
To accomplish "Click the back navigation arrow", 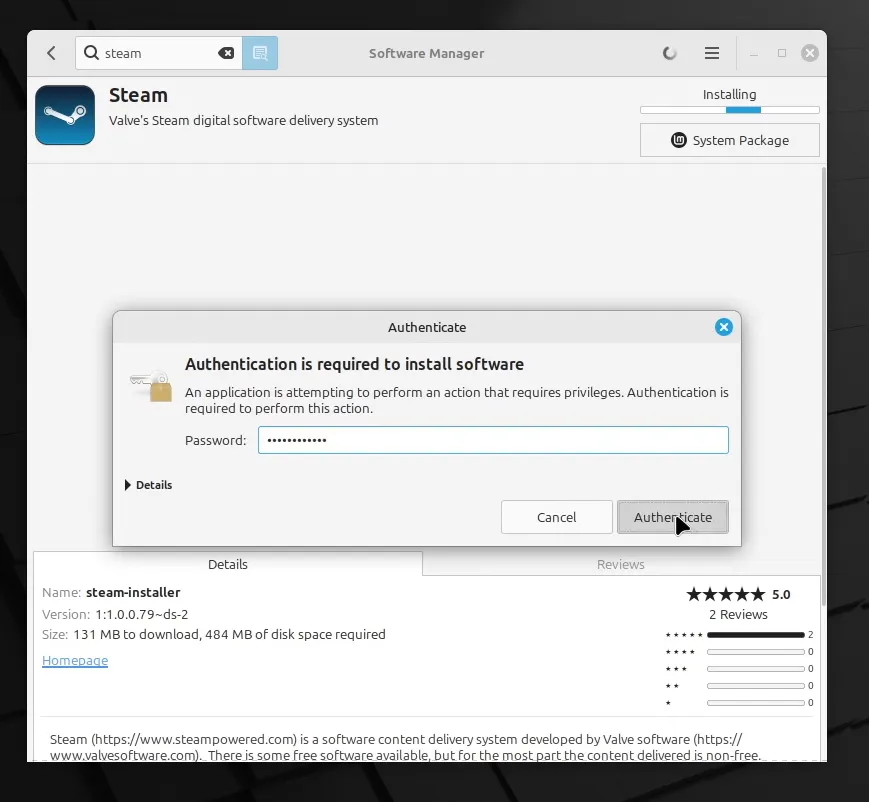I will click(51, 53).
